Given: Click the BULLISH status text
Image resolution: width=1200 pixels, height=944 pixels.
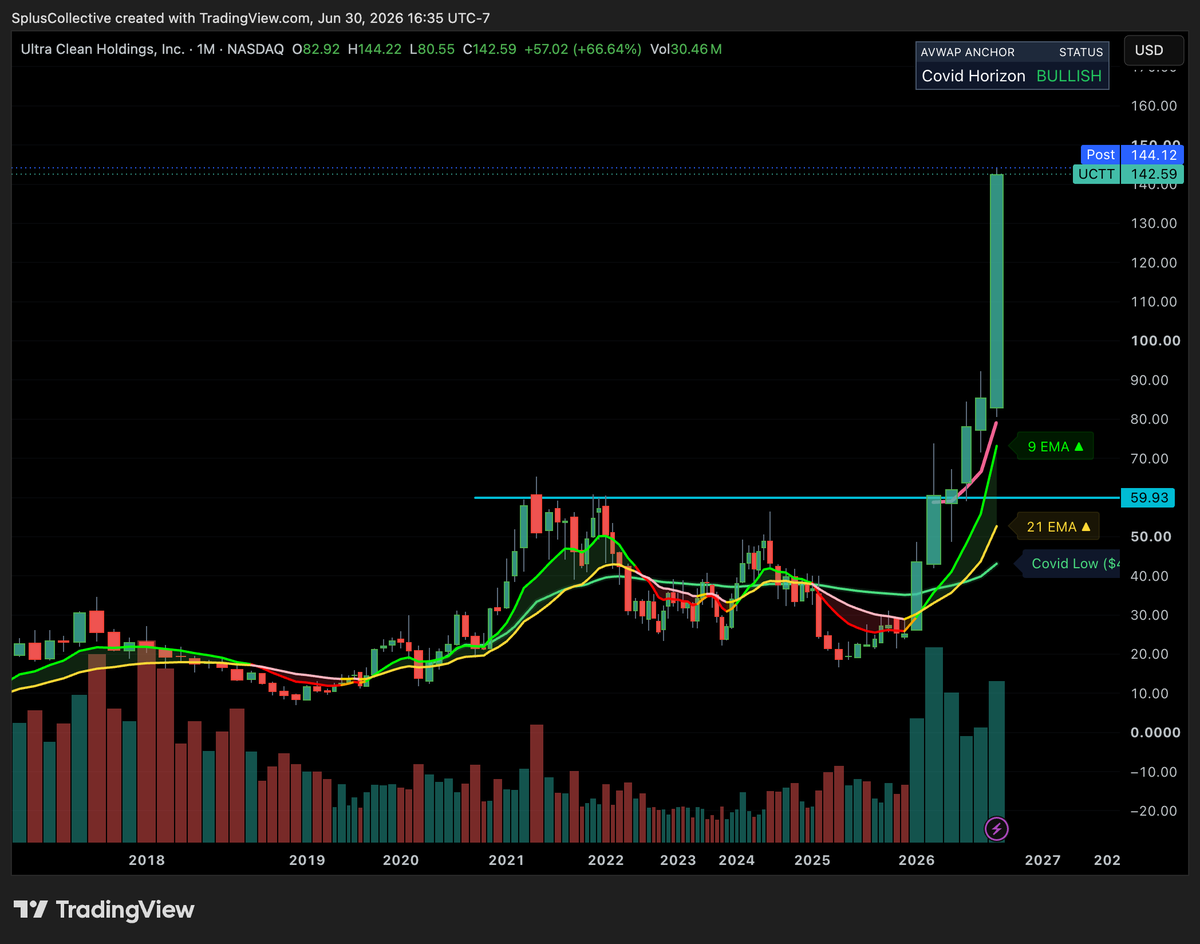Looking at the screenshot, I should pos(1068,76).
